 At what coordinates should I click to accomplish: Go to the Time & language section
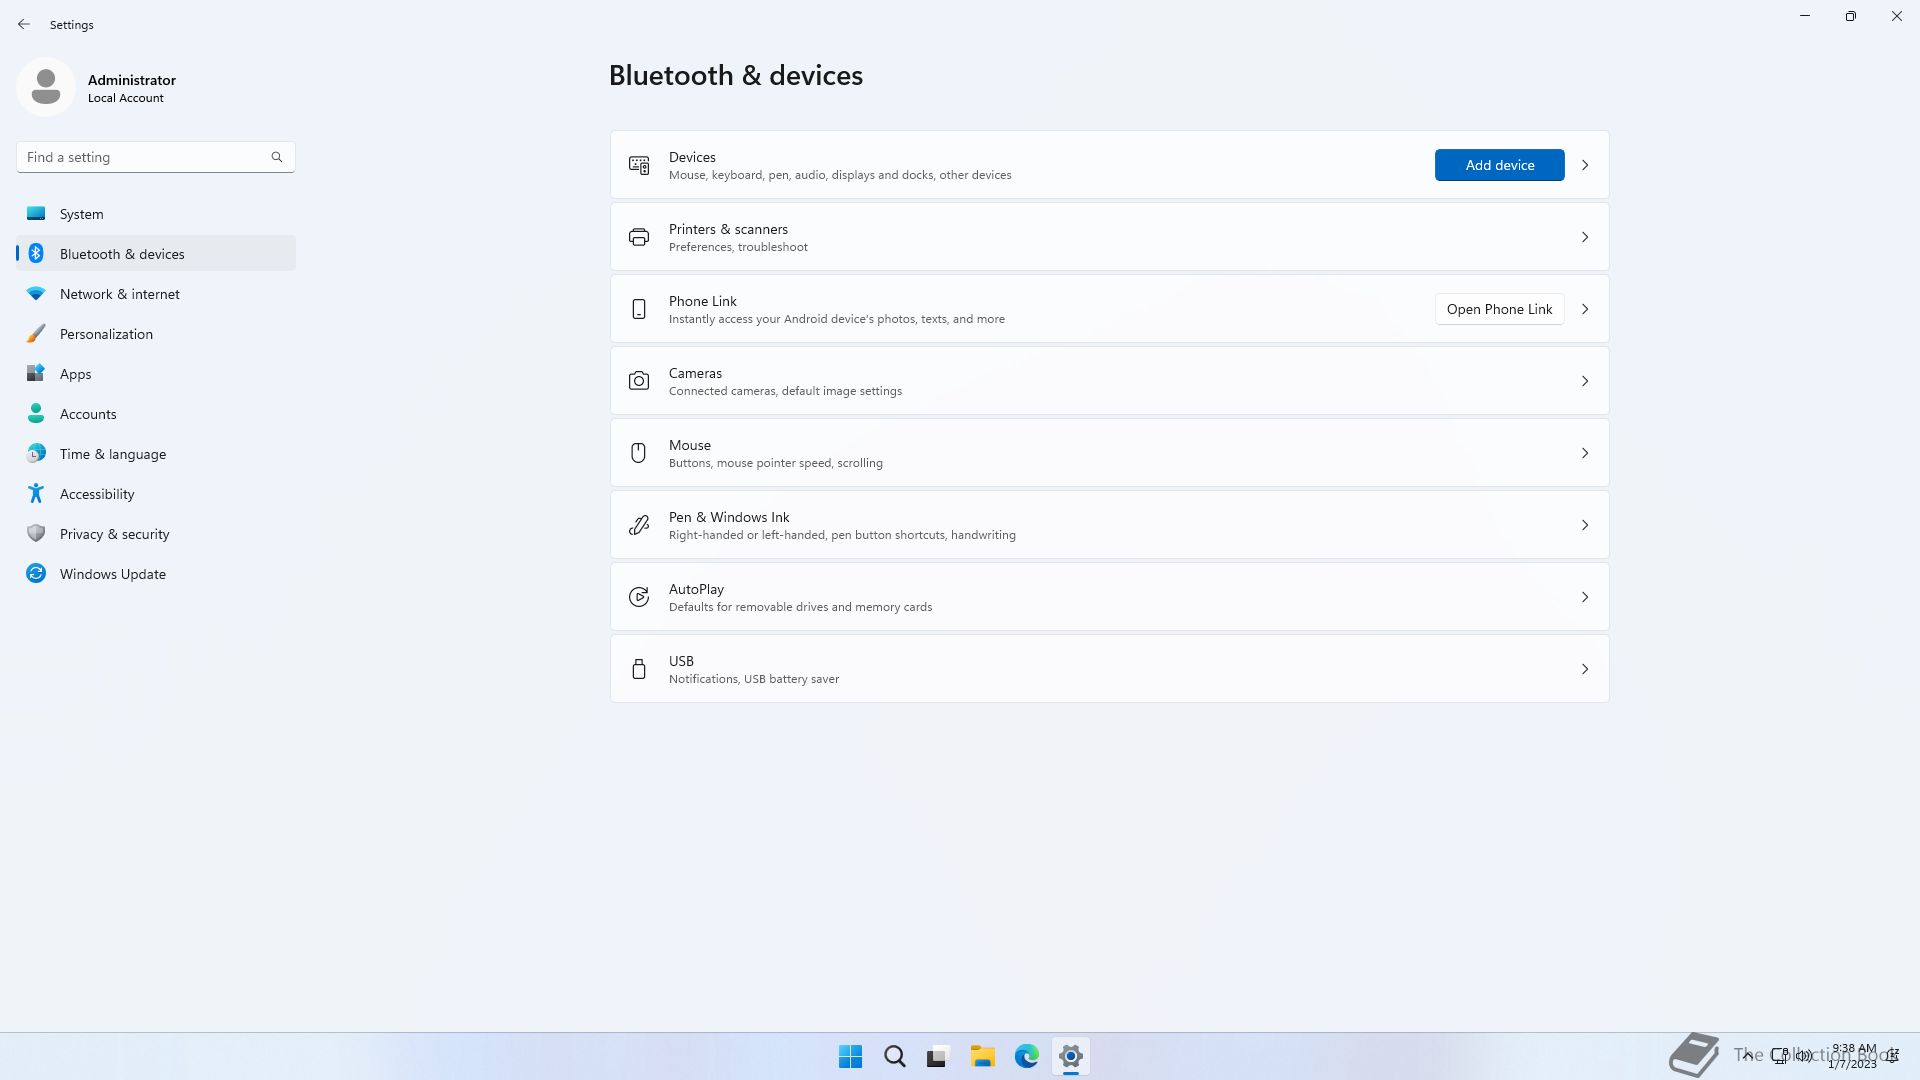point(113,454)
